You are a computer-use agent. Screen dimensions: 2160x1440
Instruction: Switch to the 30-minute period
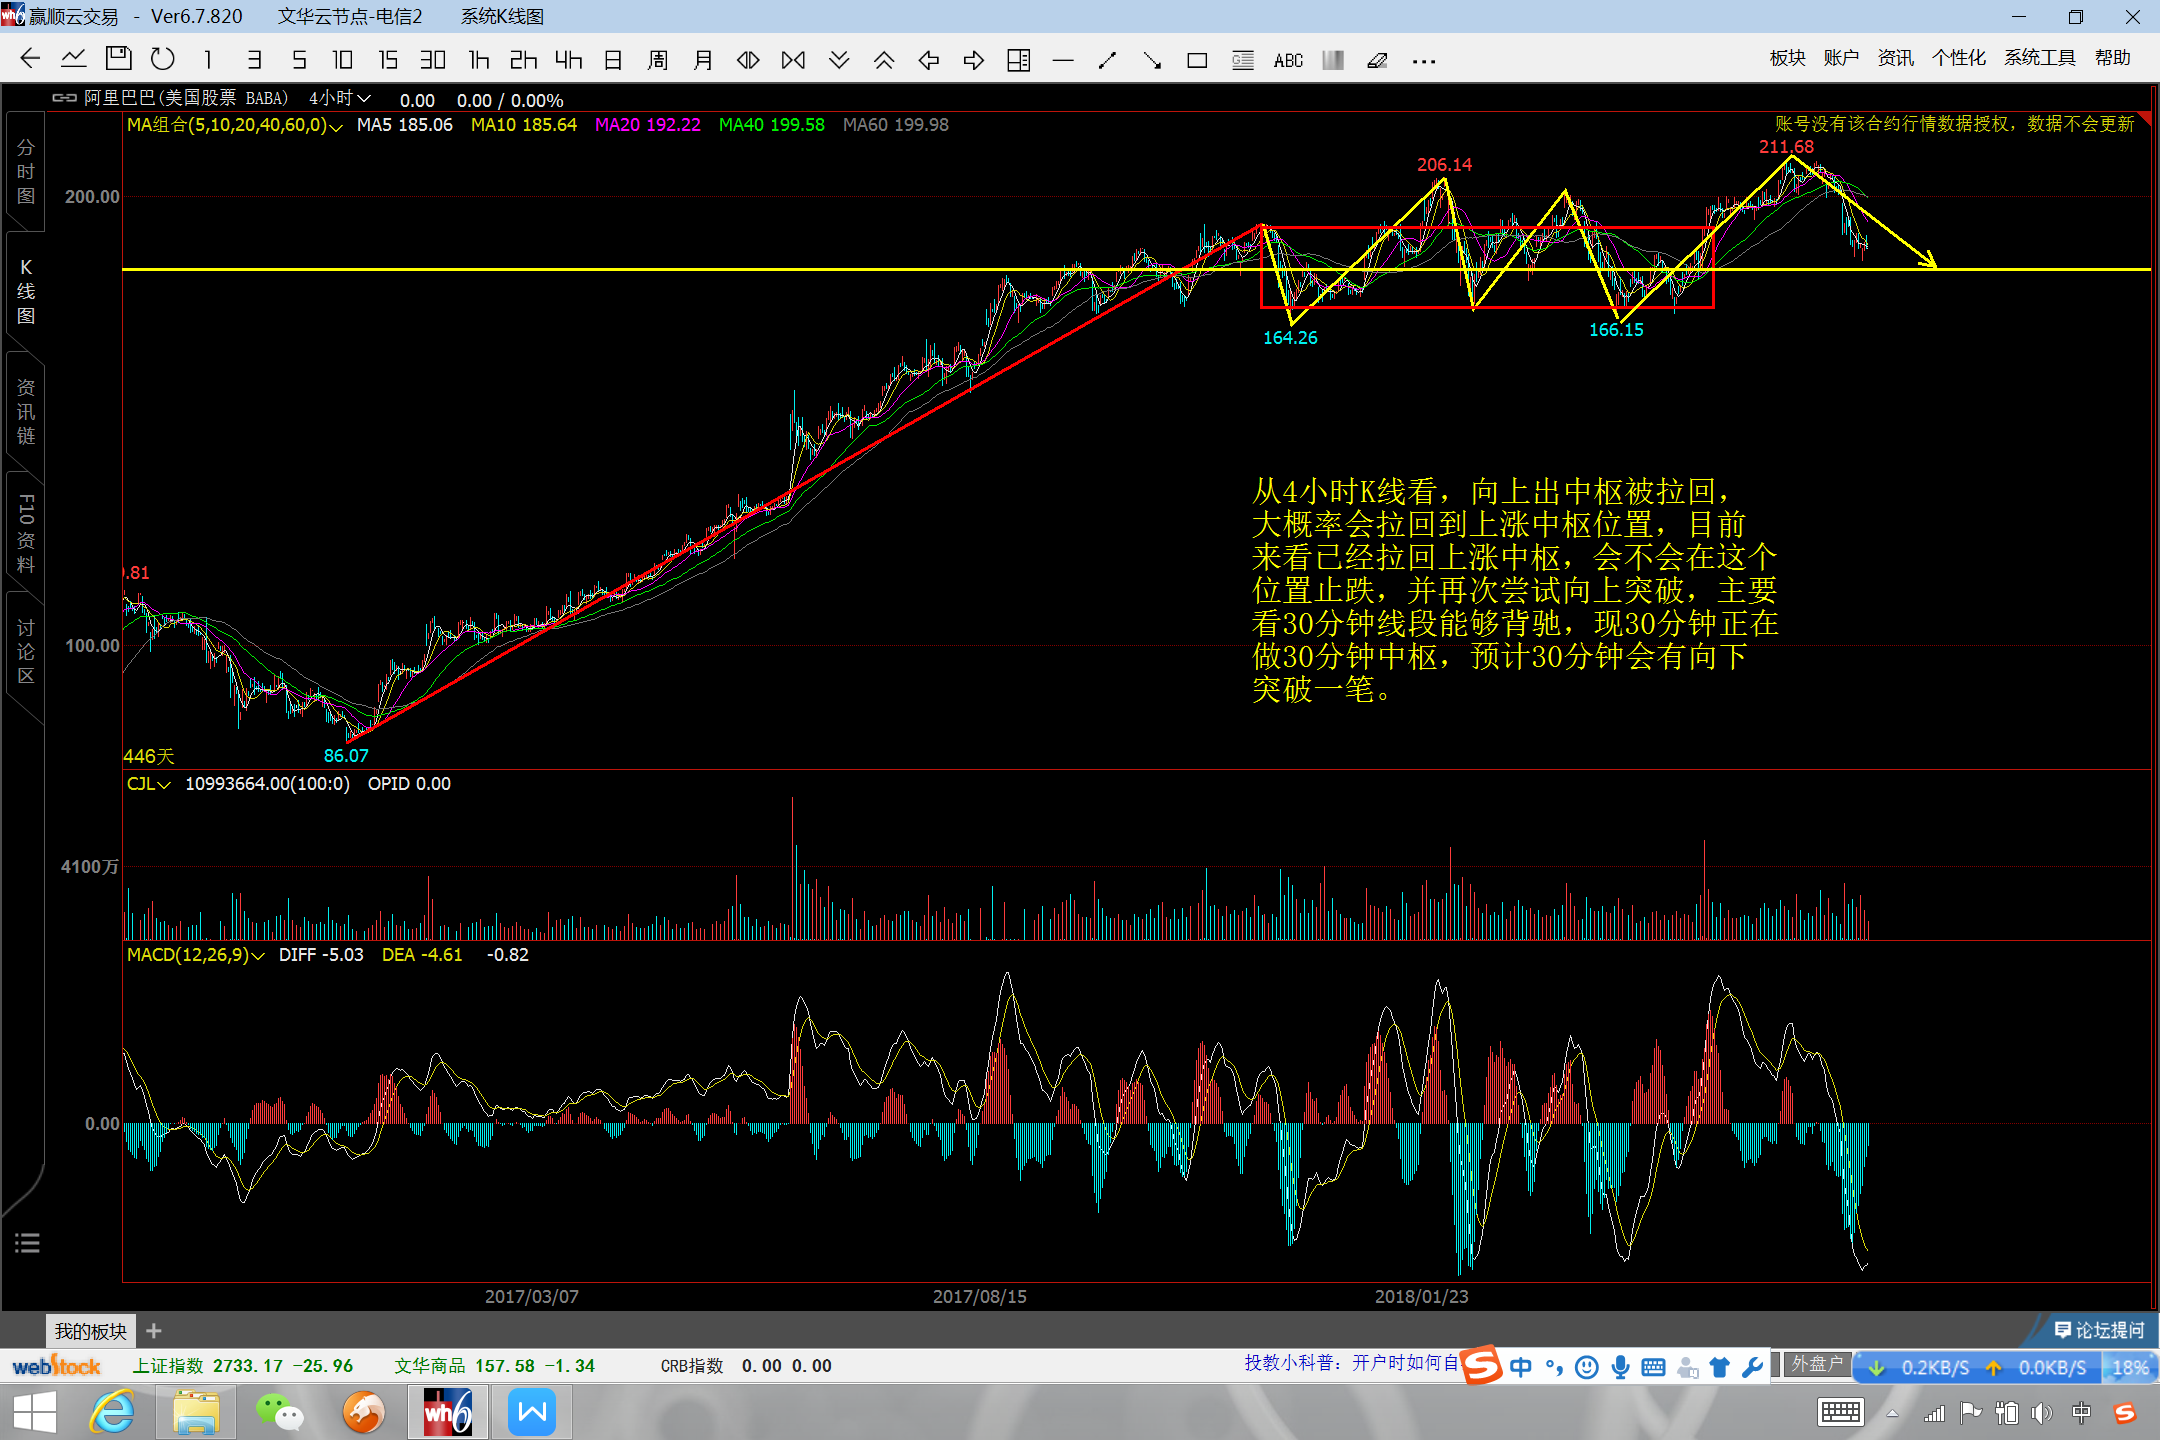click(432, 60)
